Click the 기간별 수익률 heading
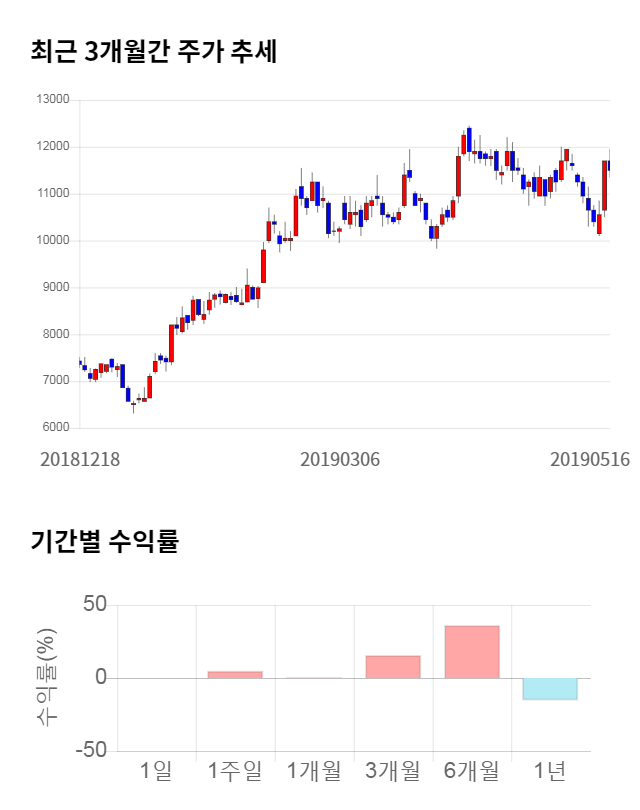640x810 pixels. pos(104,543)
